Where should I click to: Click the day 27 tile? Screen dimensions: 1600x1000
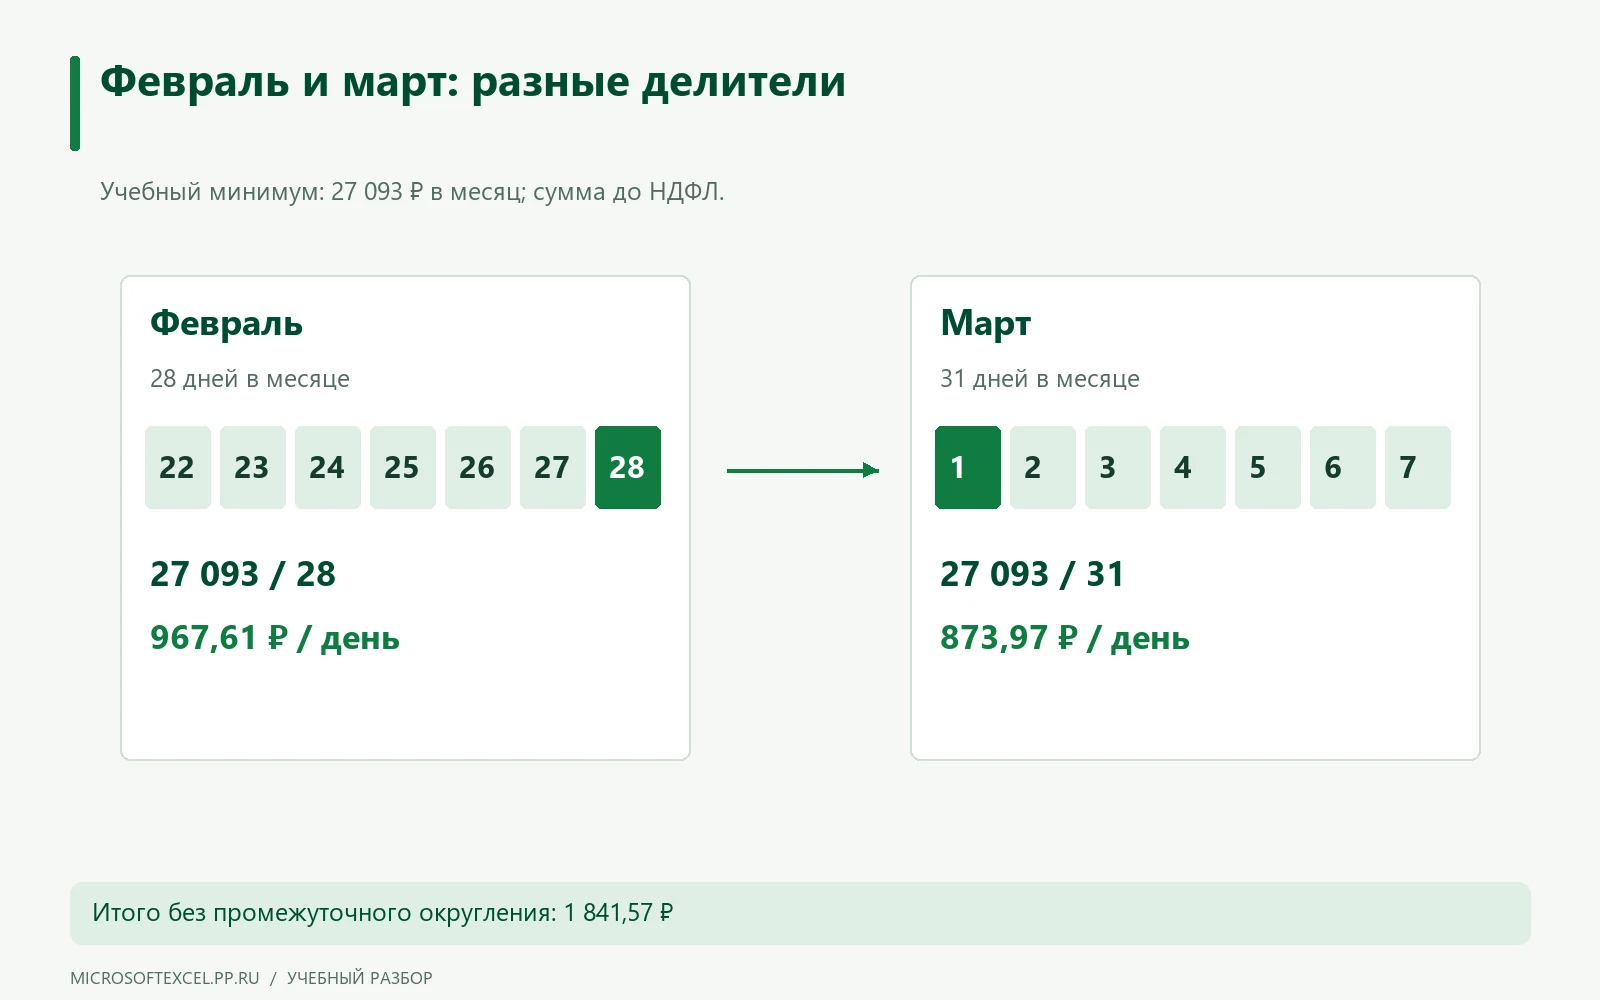click(553, 467)
